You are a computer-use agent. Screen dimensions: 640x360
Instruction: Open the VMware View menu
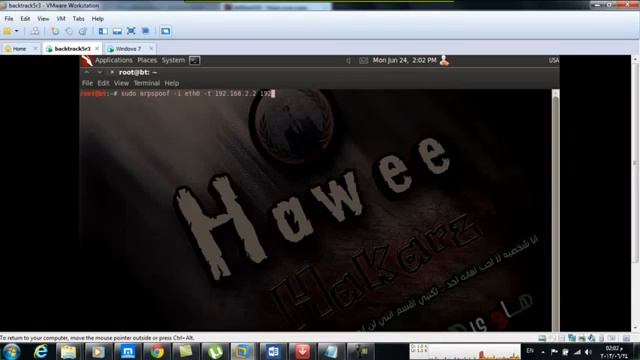(43, 19)
